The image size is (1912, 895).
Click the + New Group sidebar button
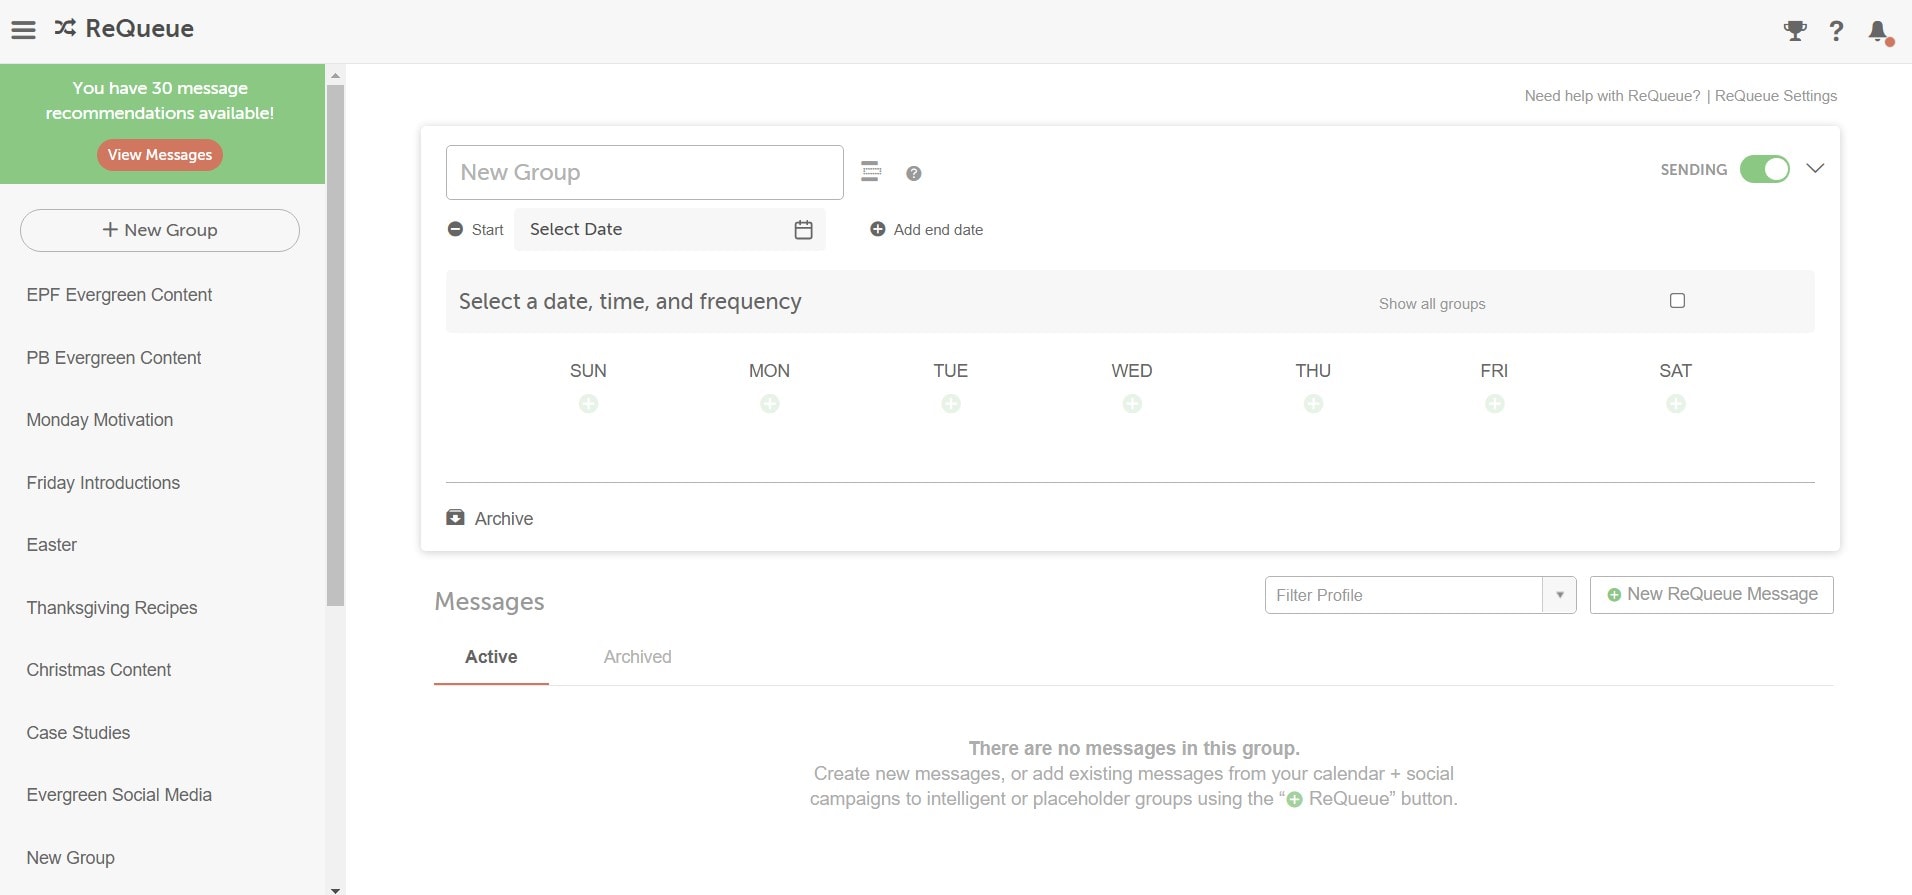coord(160,230)
